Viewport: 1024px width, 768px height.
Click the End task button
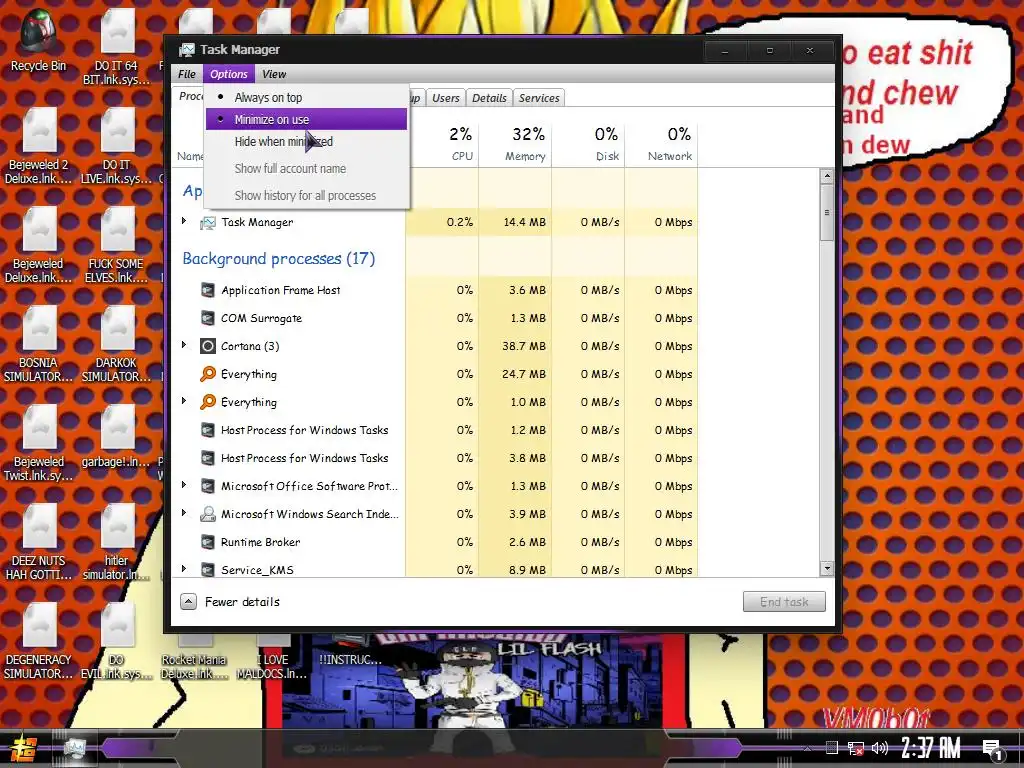784,601
